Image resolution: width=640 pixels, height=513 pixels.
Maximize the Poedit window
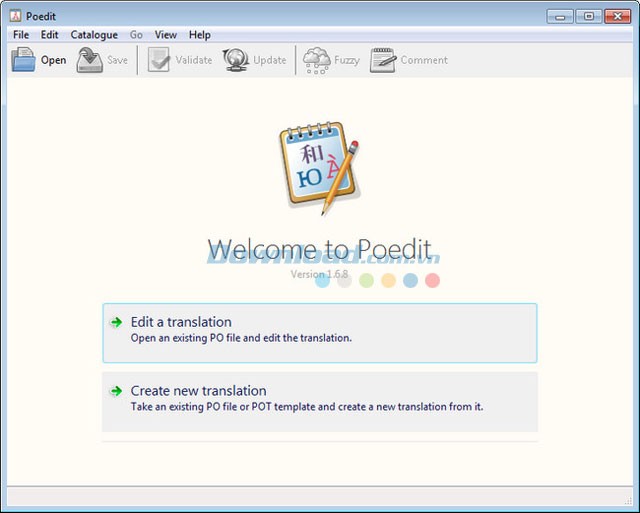click(588, 15)
